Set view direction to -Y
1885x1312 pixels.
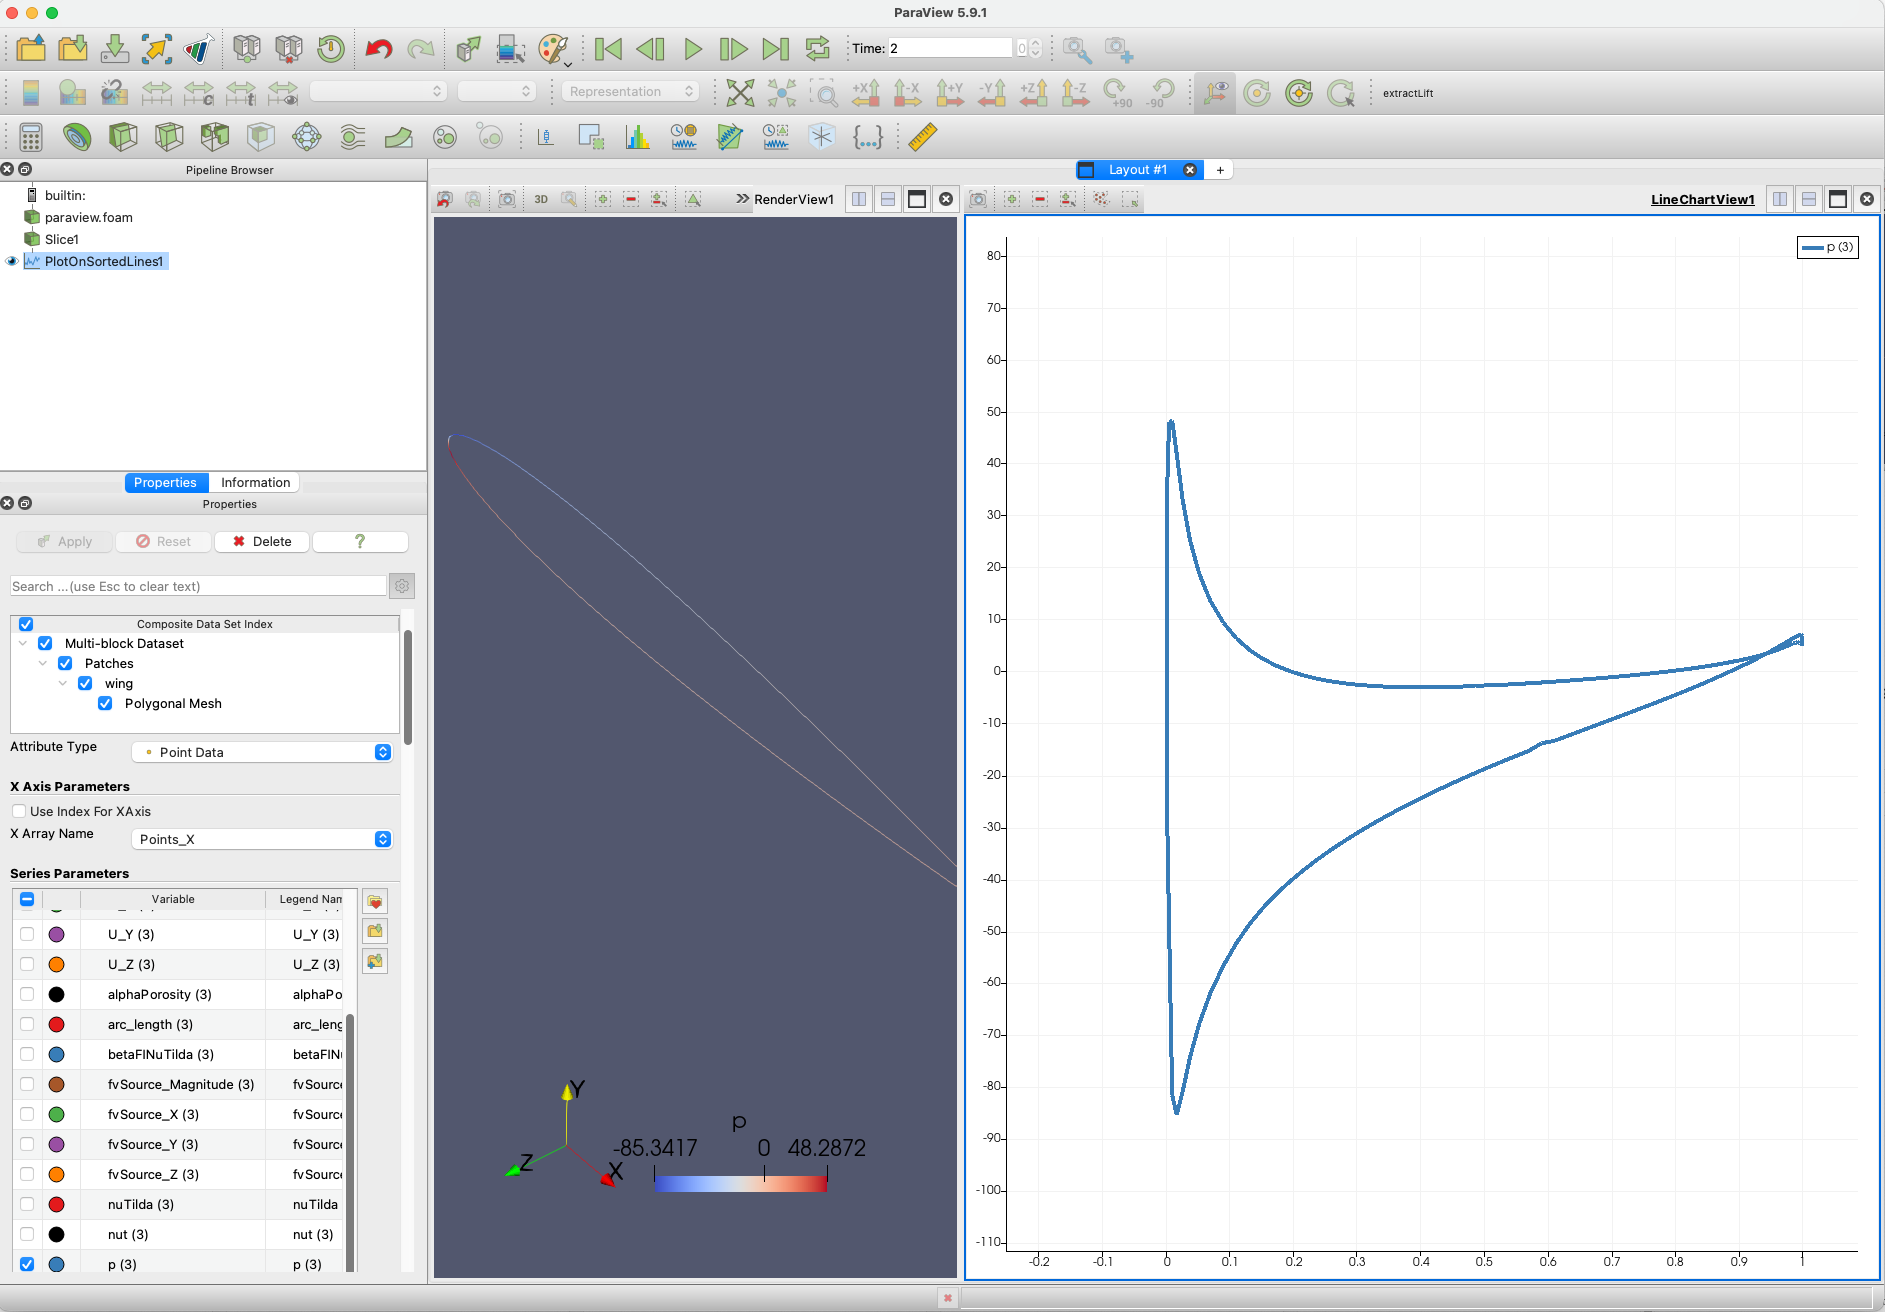992,92
